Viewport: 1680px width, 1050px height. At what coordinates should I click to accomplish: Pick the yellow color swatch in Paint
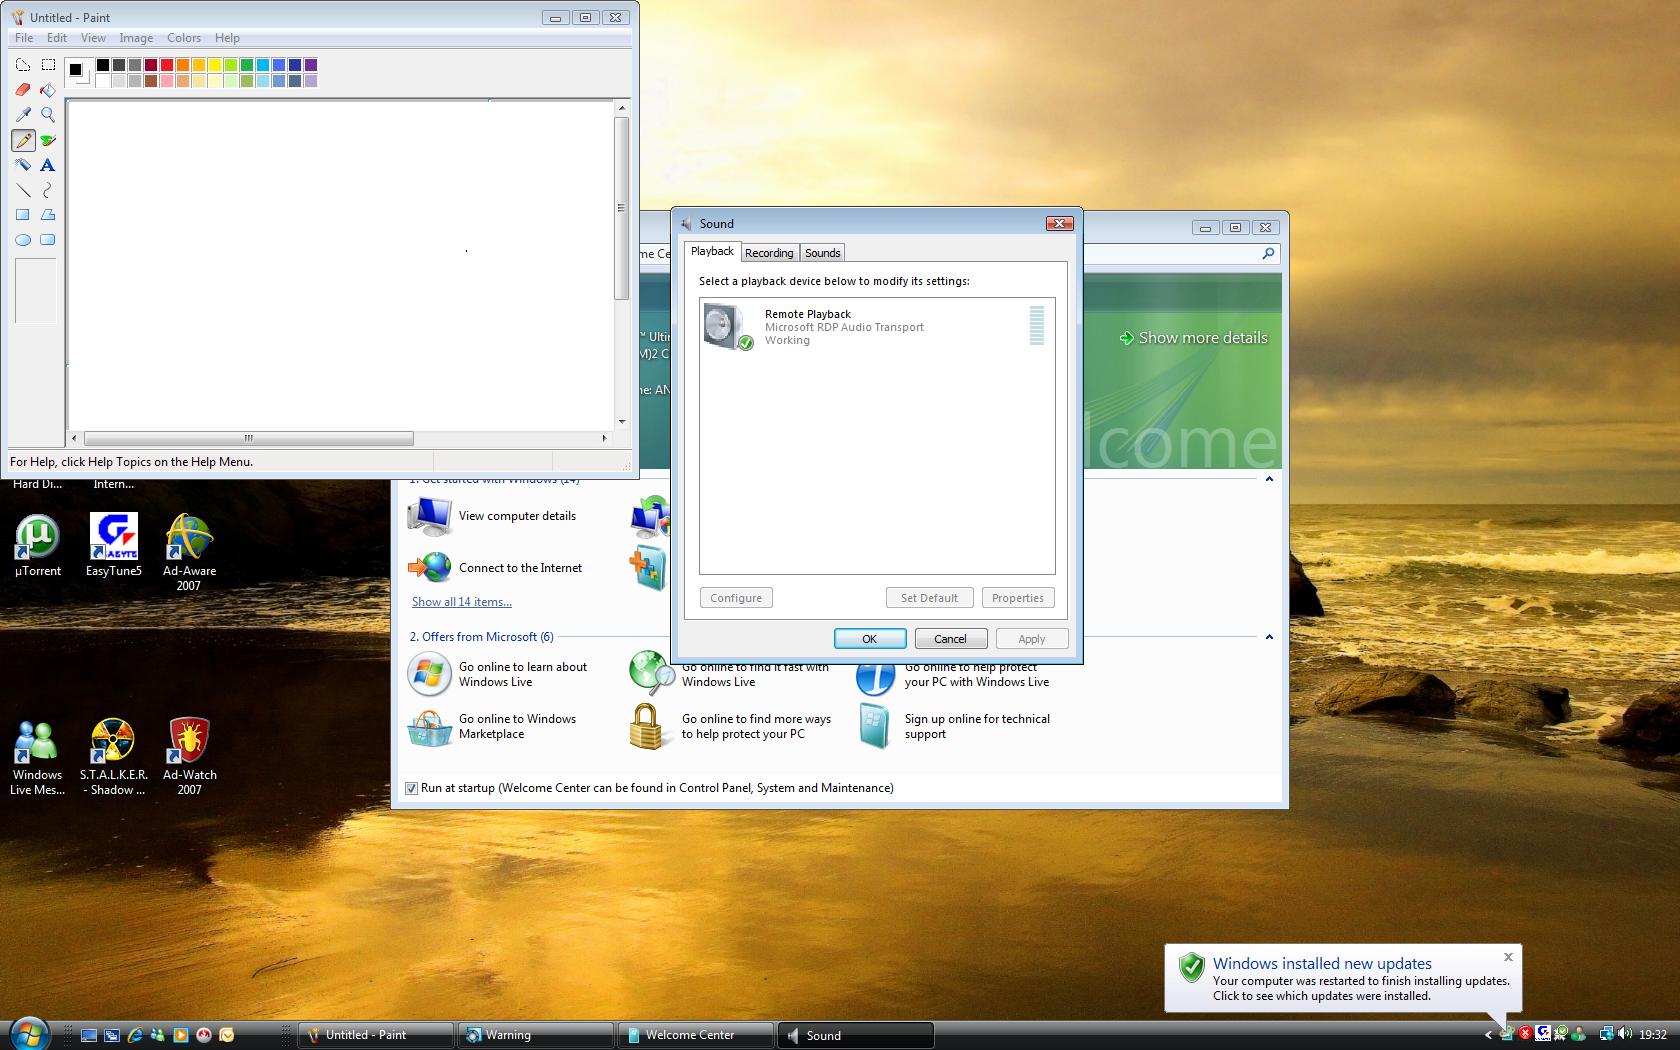215,66
